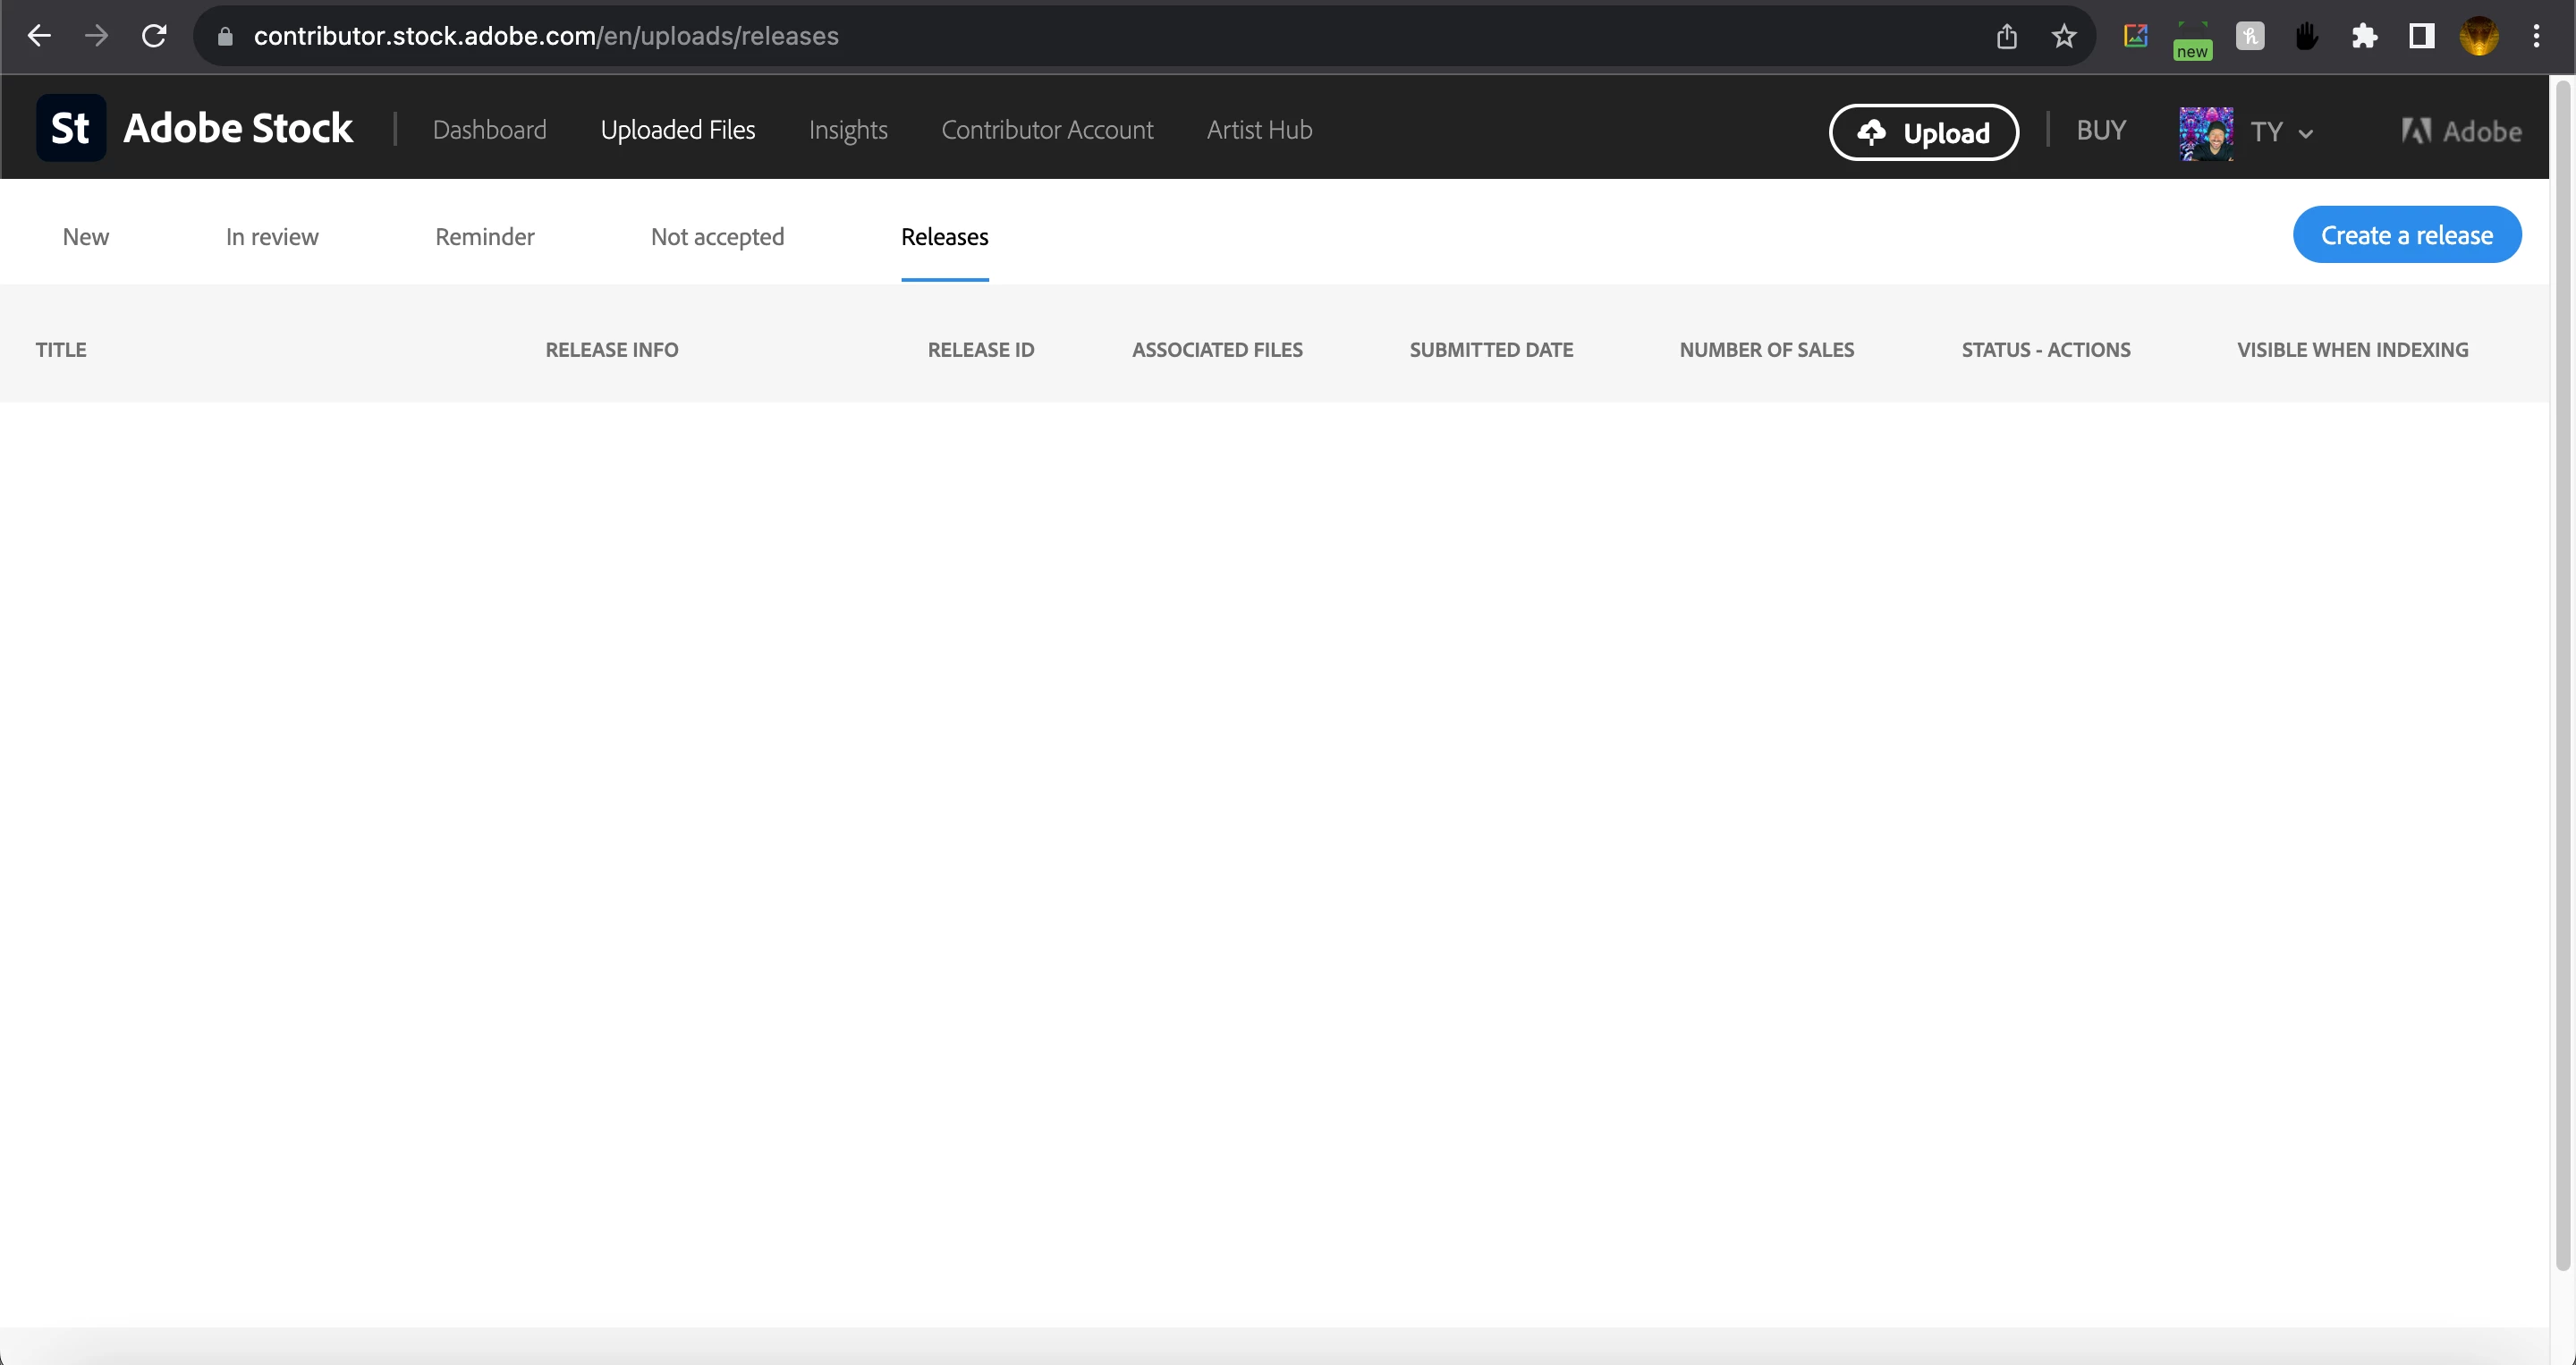Image resolution: width=2576 pixels, height=1365 pixels.
Task: Open Chrome three-dot menu
Action: 2536,36
